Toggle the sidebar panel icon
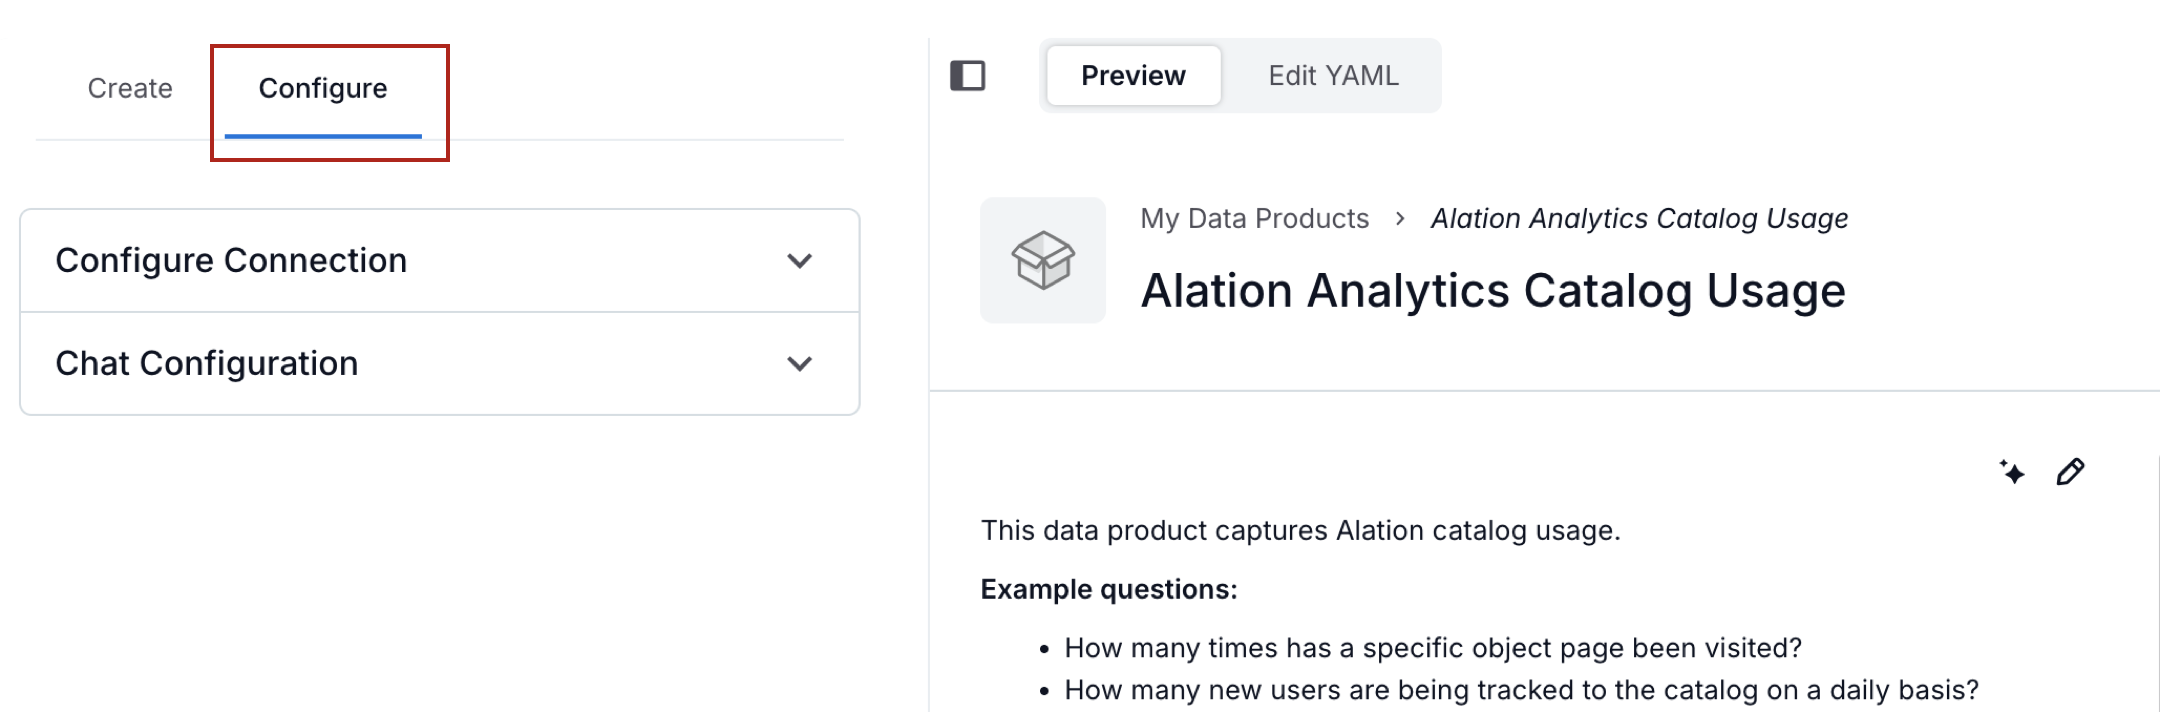Image resolution: width=2160 pixels, height=712 pixels. coord(967,76)
